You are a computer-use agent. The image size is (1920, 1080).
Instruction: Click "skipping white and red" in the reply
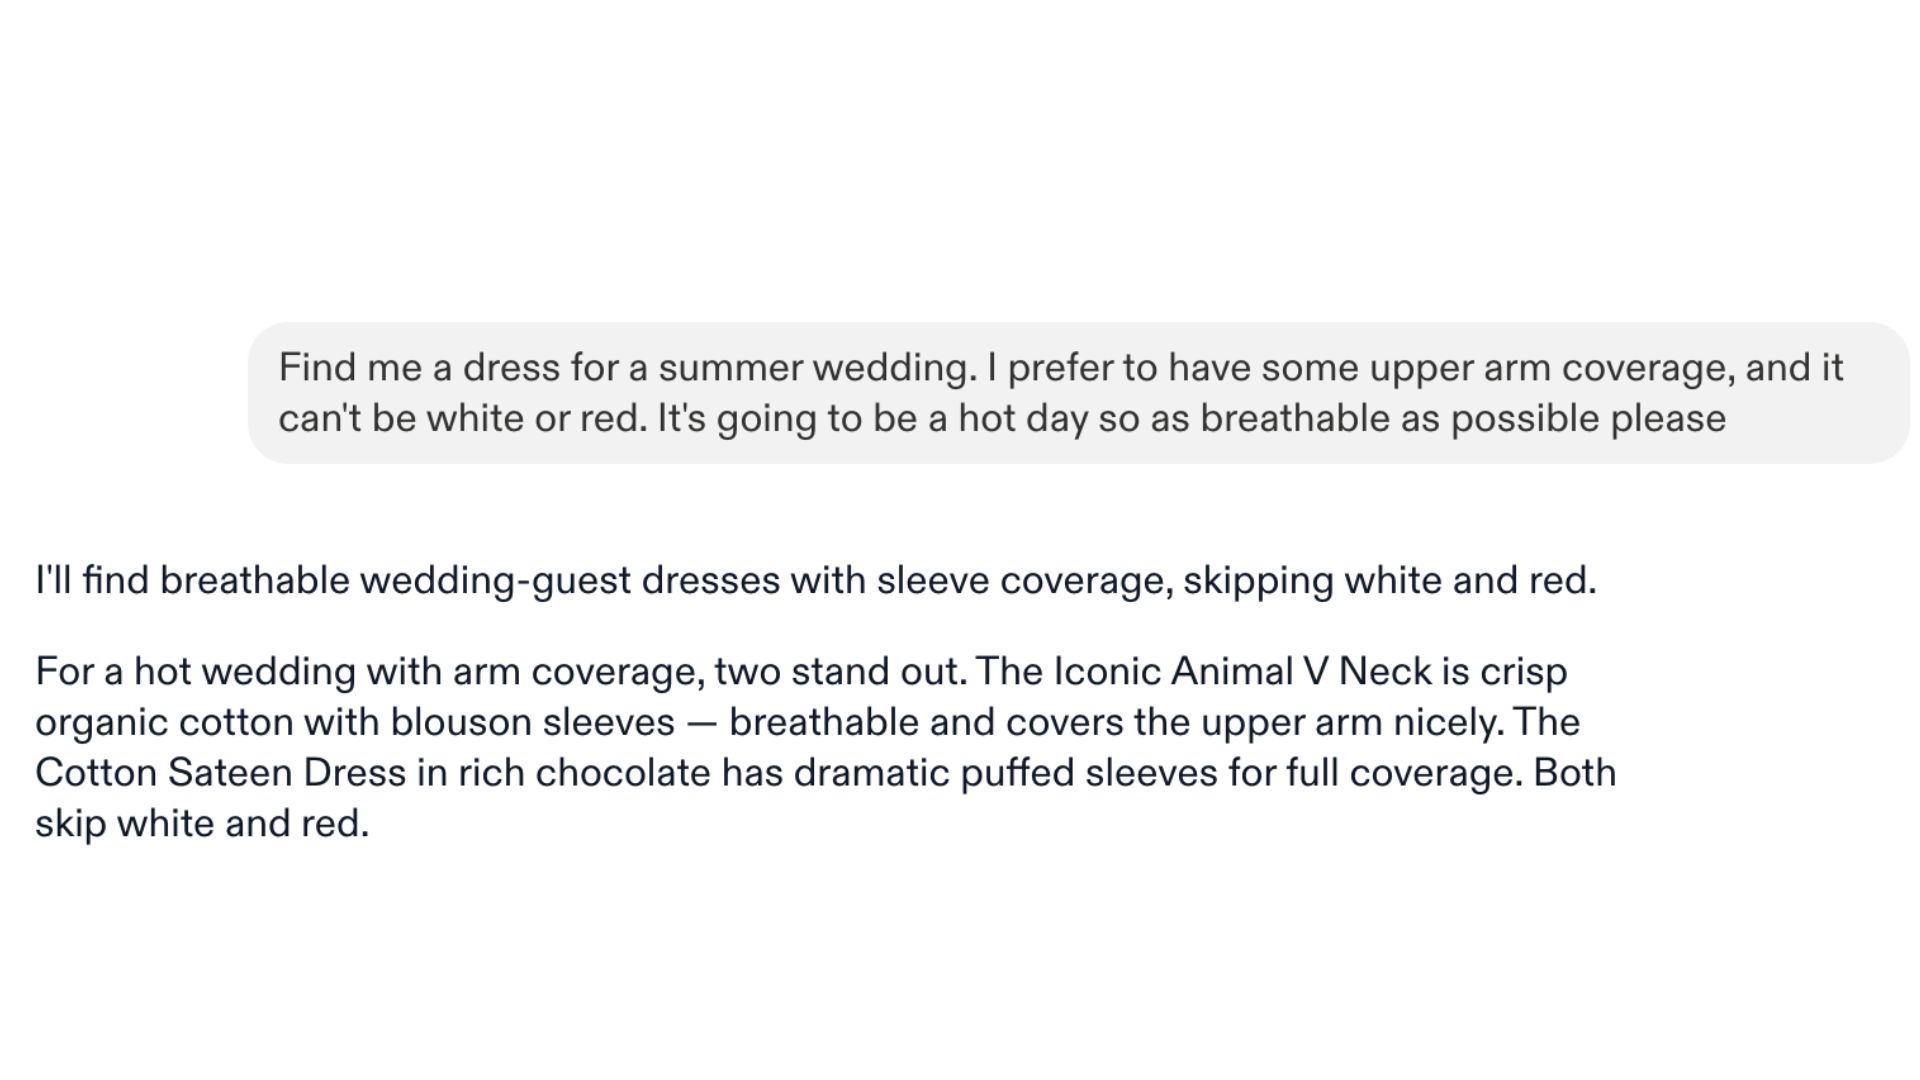click(1389, 580)
